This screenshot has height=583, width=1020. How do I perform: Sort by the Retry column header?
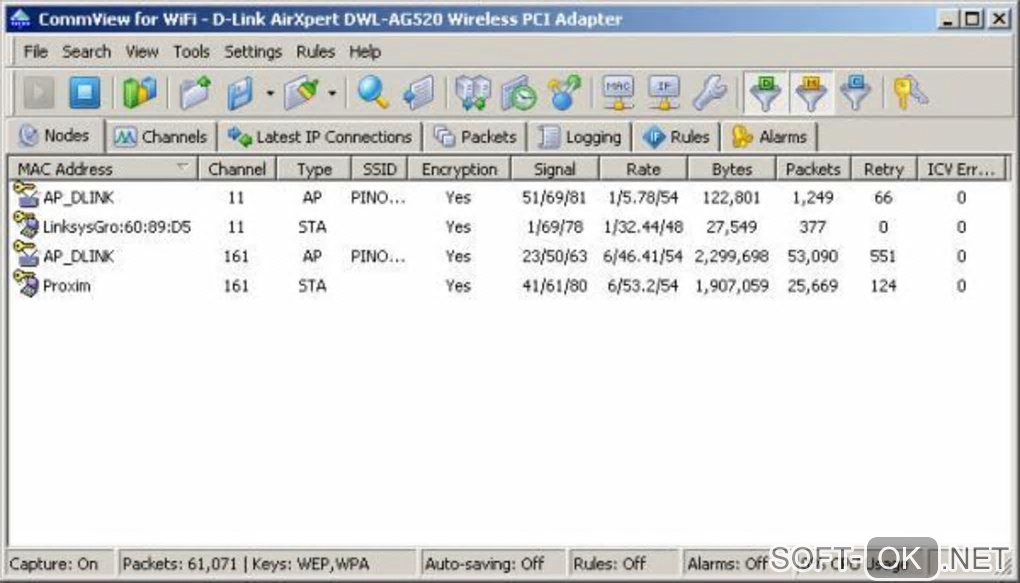click(x=883, y=169)
